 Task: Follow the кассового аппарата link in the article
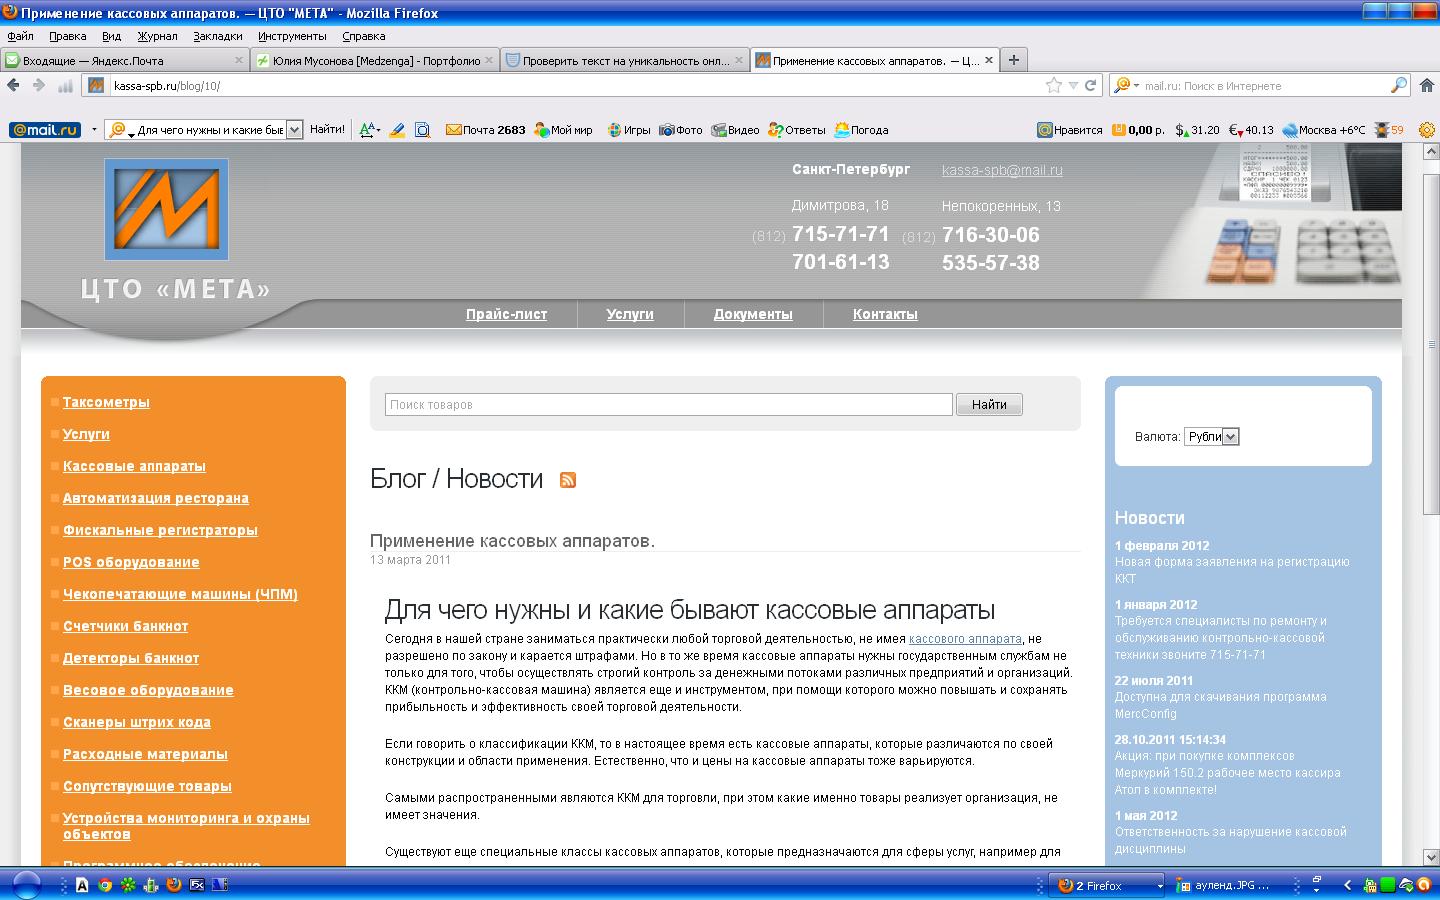click(x=965, y=639)
